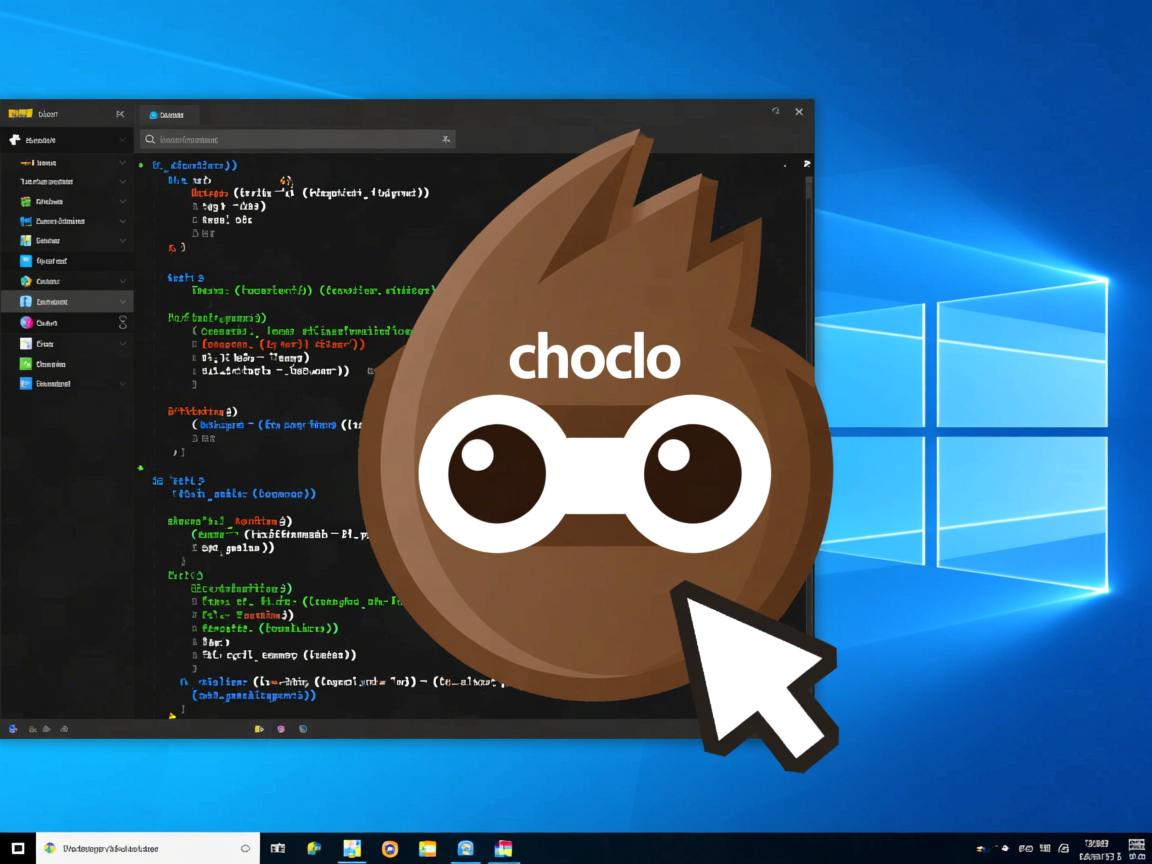Click the refresh icon in the top-right corner
1152x864 pixels.
776,113
